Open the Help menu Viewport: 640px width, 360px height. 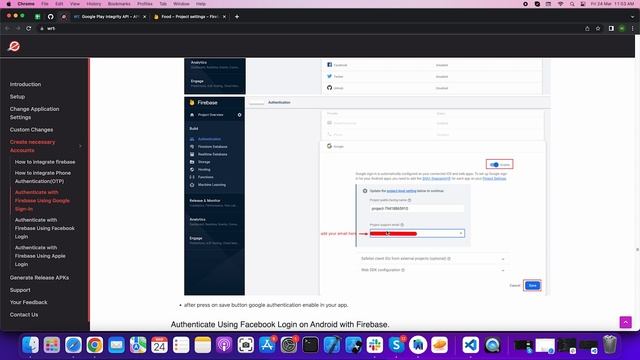pyautogui.click(x=201, y=4)
